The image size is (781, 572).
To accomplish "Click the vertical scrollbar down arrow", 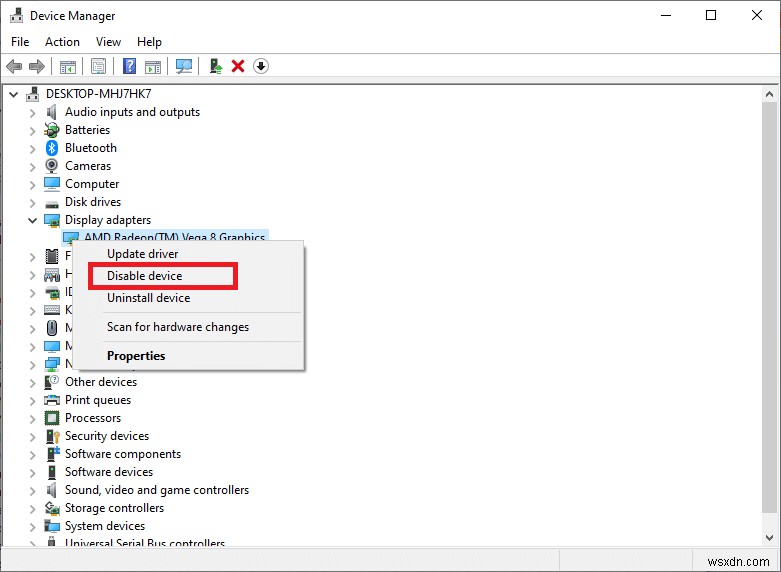I will click(x=771, y=539).
